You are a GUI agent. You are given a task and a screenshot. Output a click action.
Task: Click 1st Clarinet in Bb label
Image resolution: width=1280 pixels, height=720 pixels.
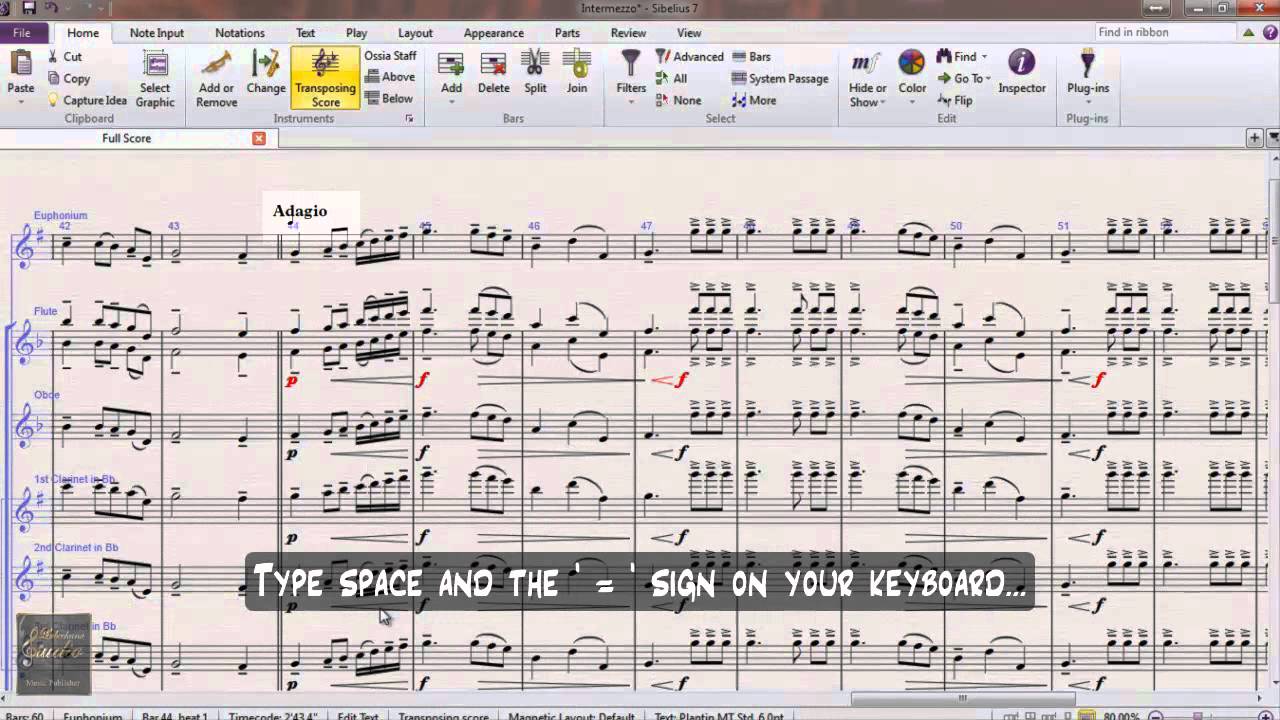coord(75,480)
